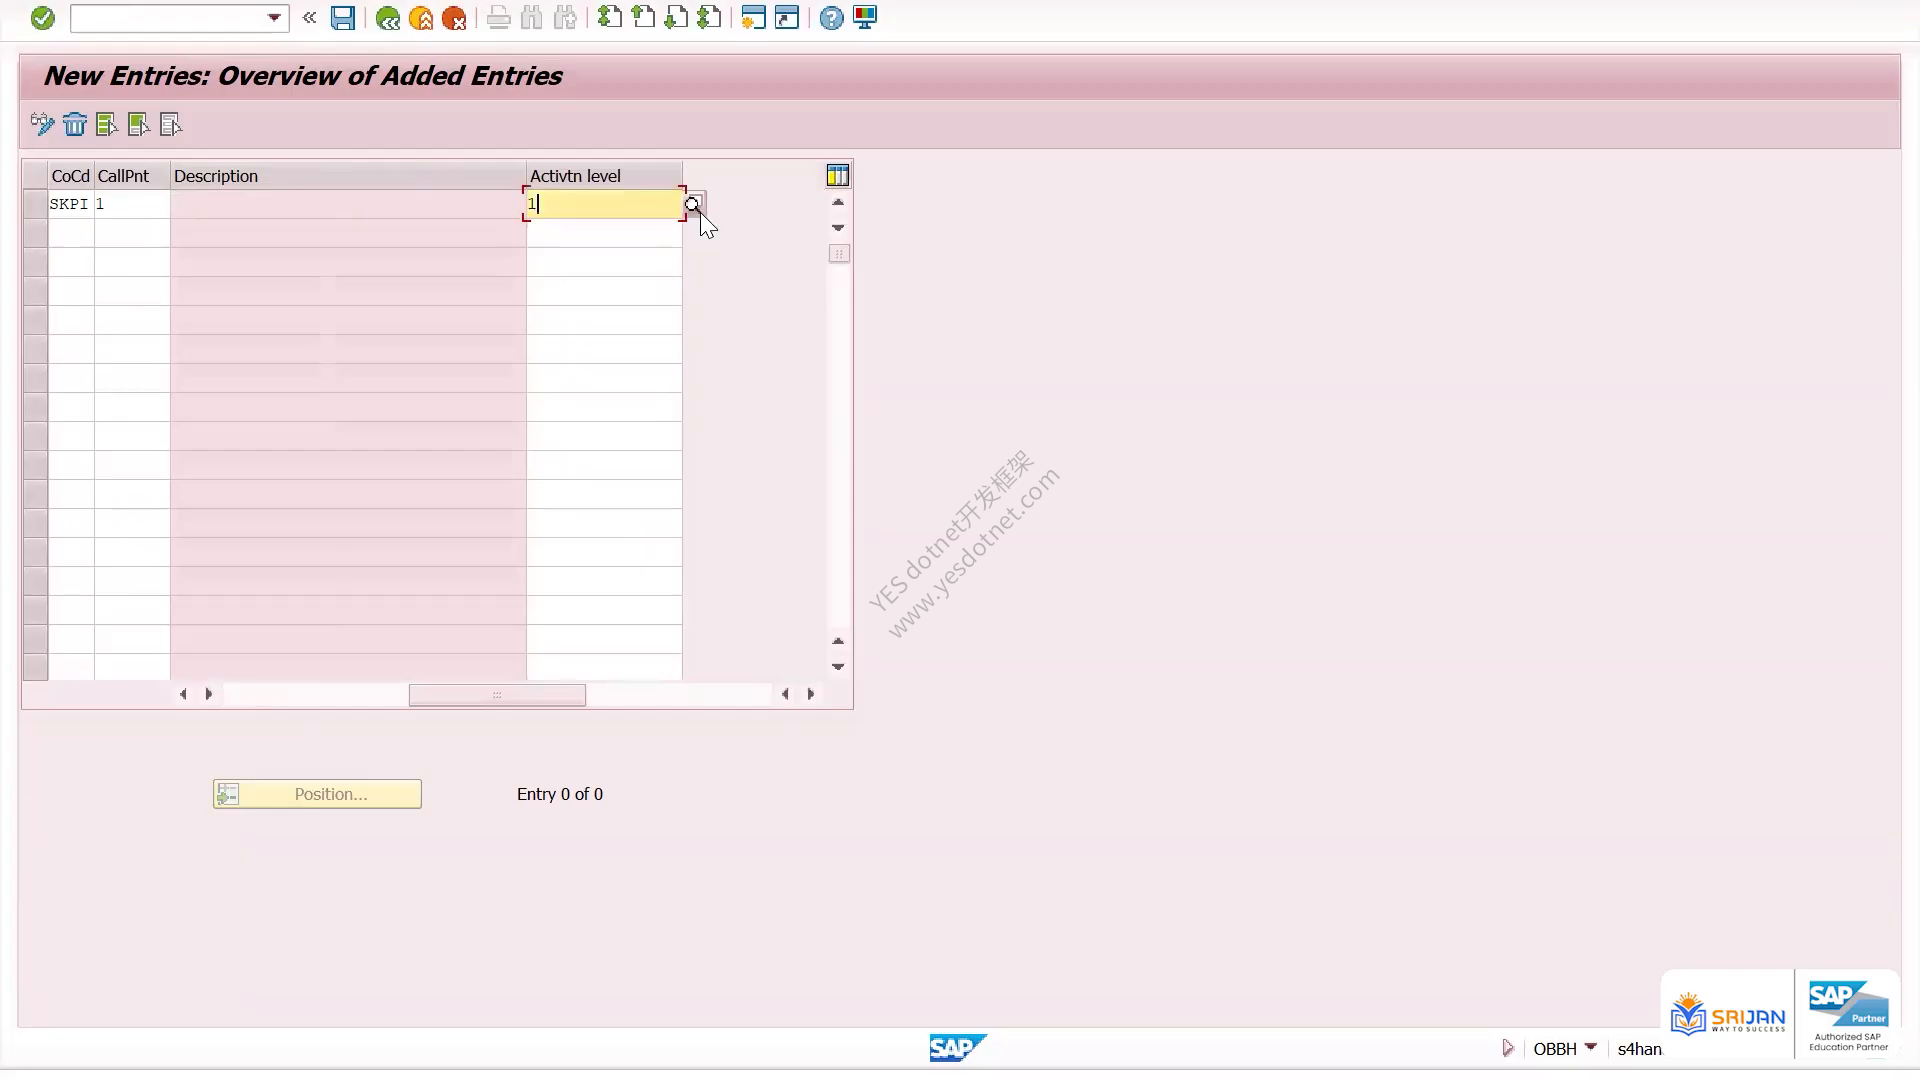Select the first row using its row selector
Viewport: 1920px width, 1080px height.
(x=35, y=204)
